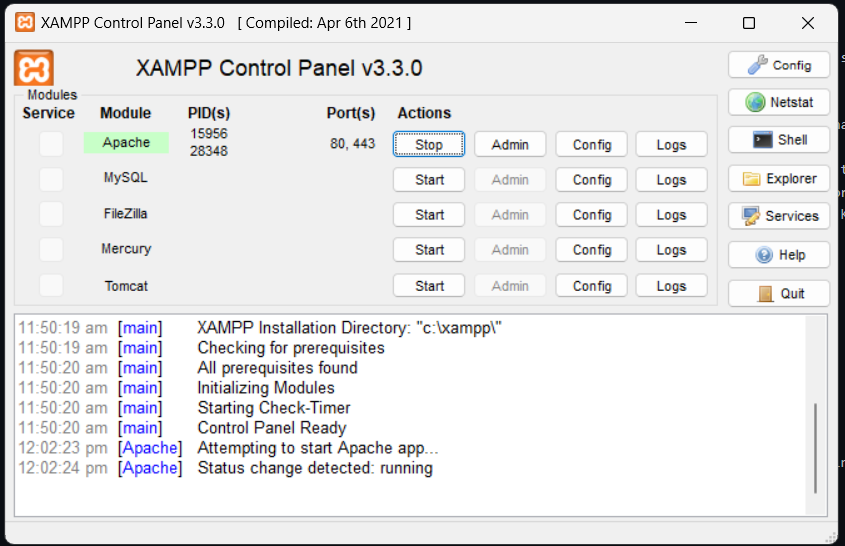
Task: Toggle FileZilla service checkbox
Action: 51,214
